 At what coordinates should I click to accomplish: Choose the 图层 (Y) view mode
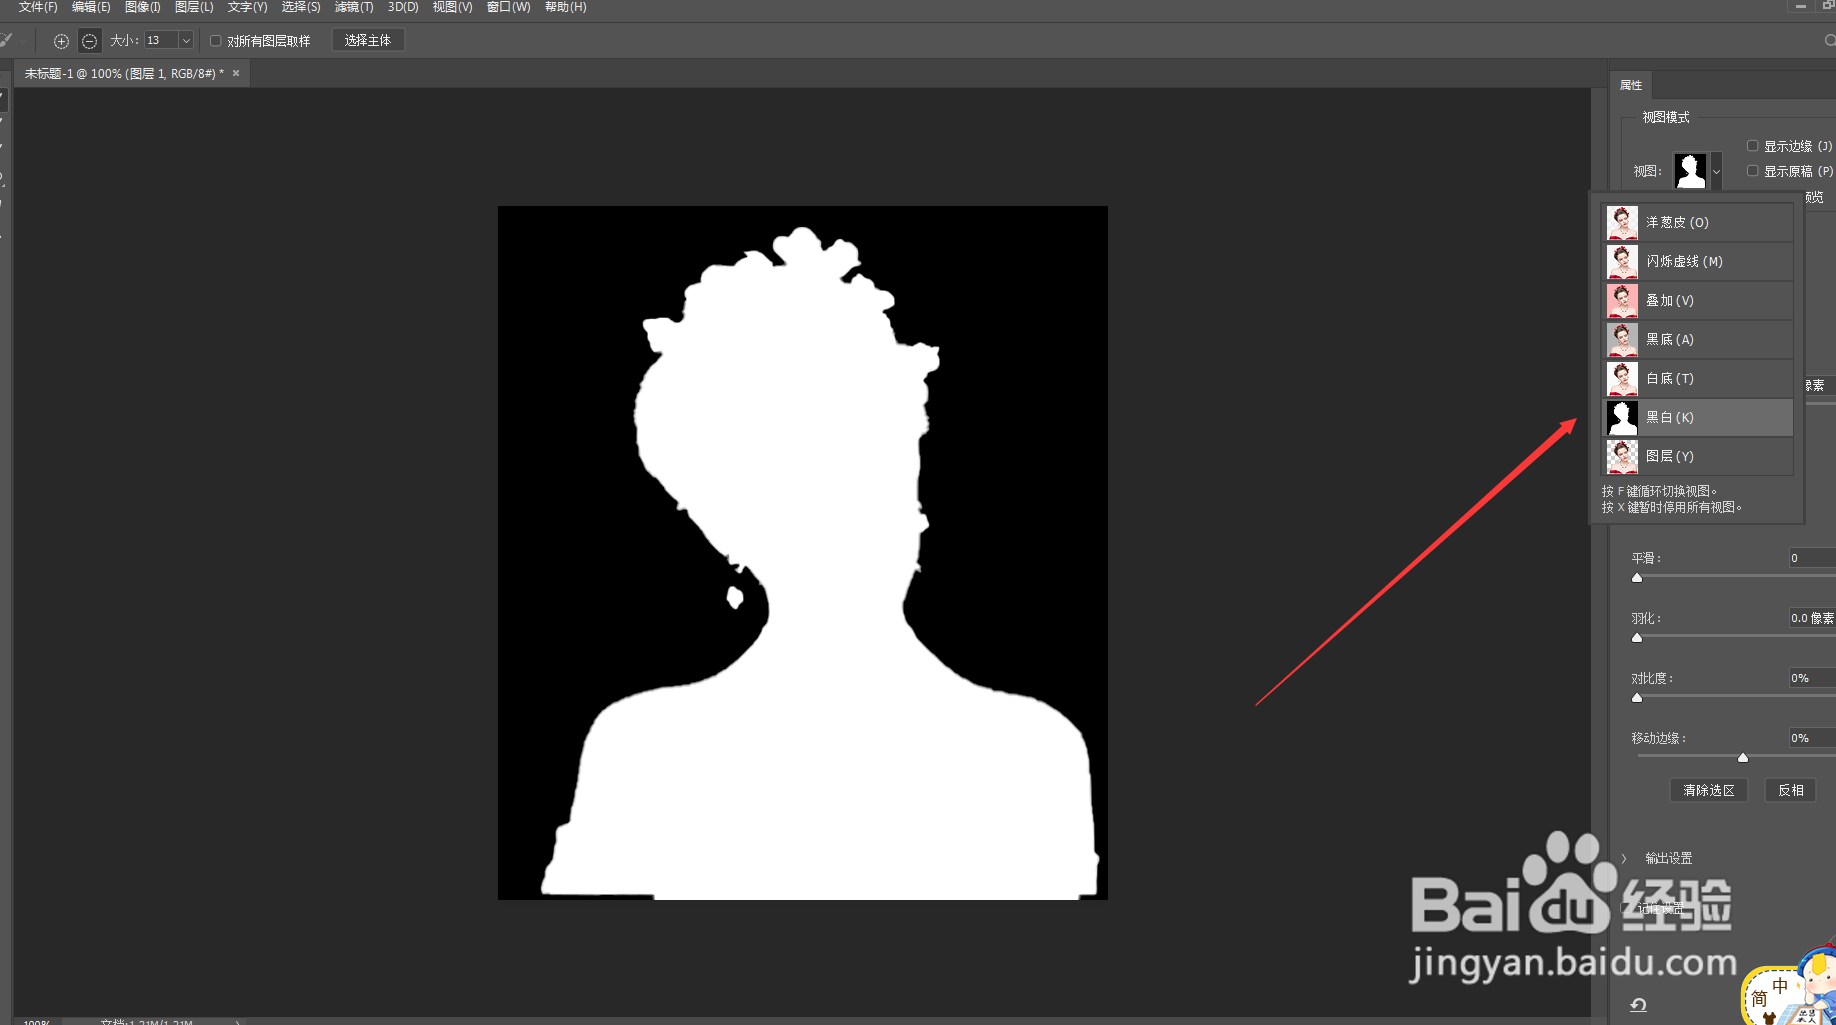1697,456
